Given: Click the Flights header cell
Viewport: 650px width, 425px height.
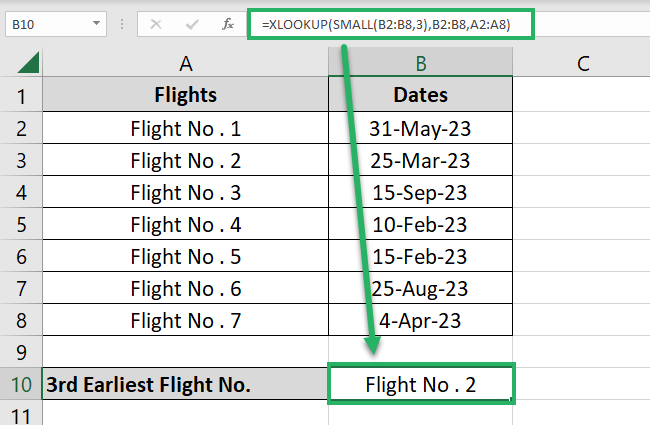Looking at the screenshot, I should [x=186, y=96].
